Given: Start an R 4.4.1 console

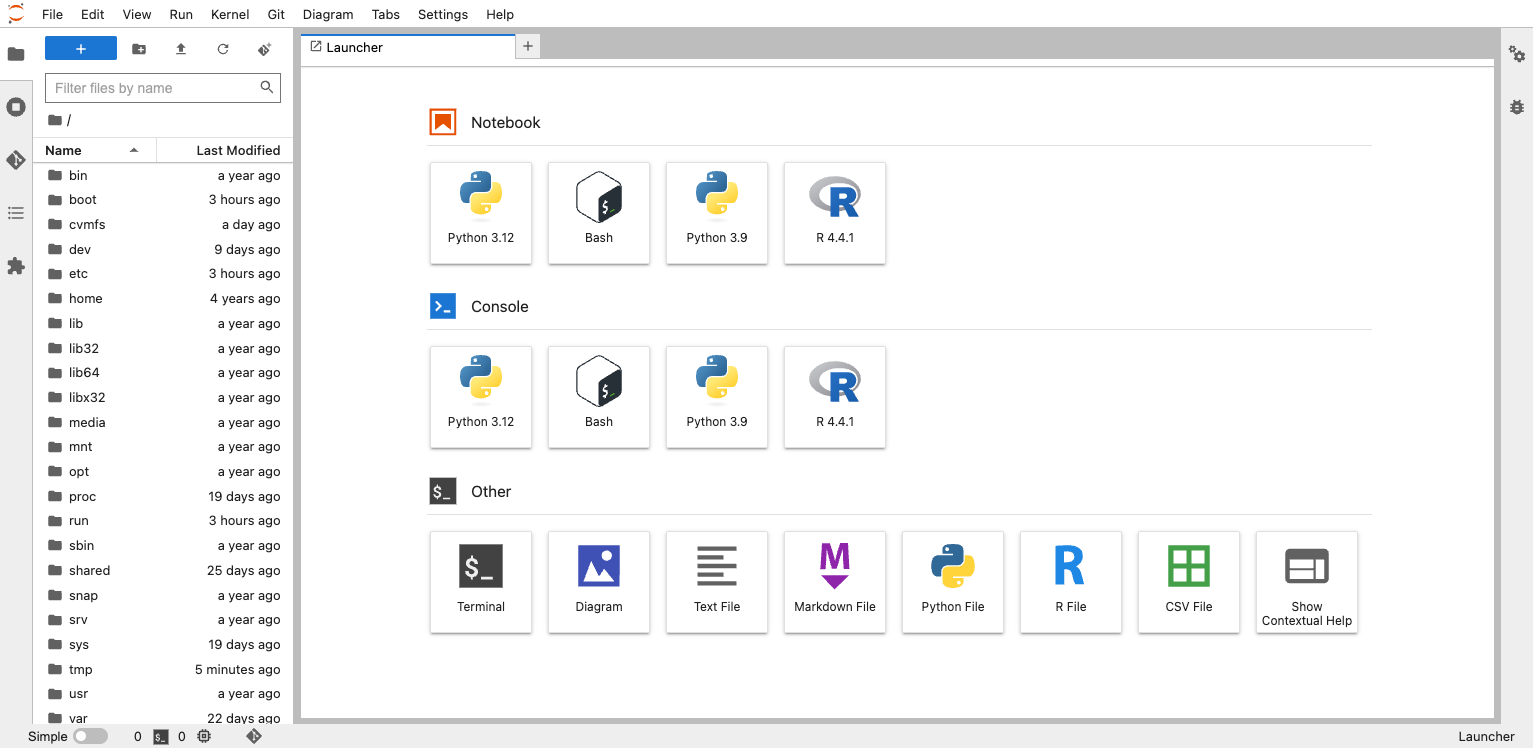Looking at the screenshot, I should (835, 397).
